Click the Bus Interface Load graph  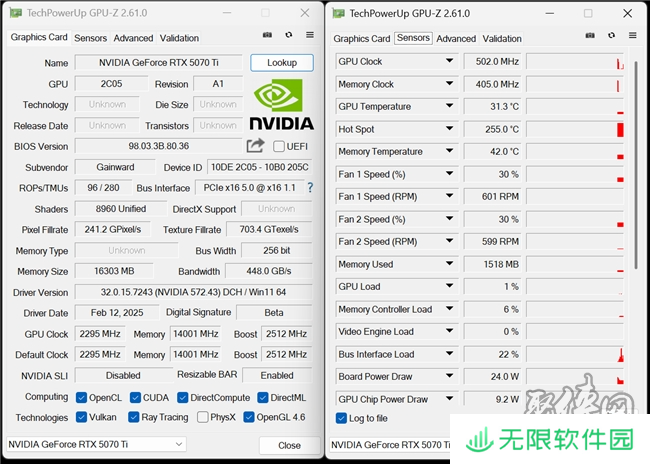click(575, 354)
